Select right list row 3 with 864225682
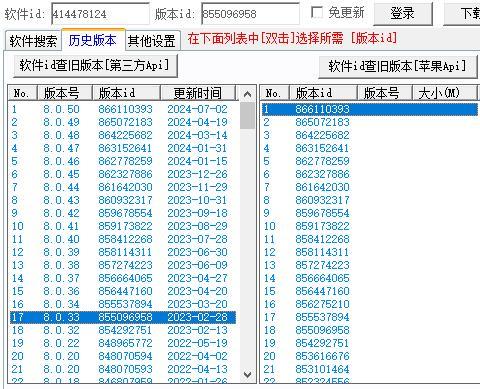This screenshot has height=389, width=480. (370, 135)
